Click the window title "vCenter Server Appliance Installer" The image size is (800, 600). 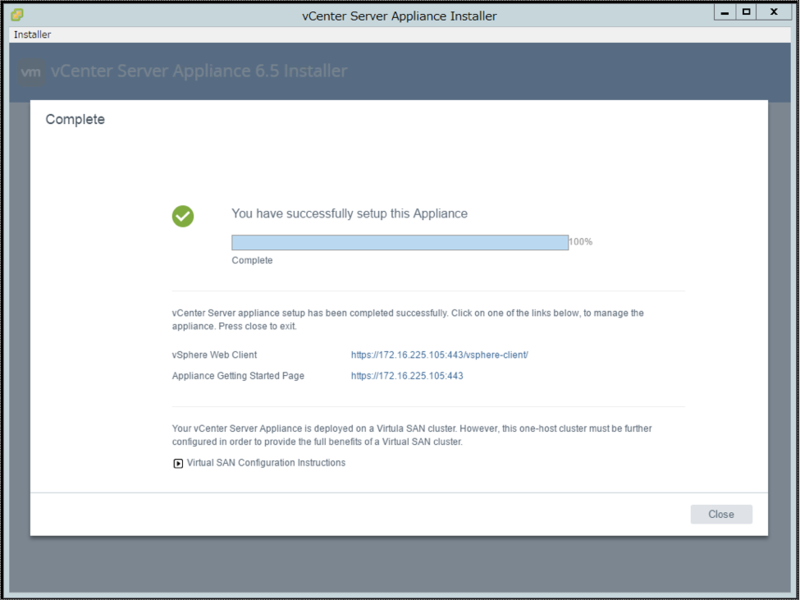399,16
